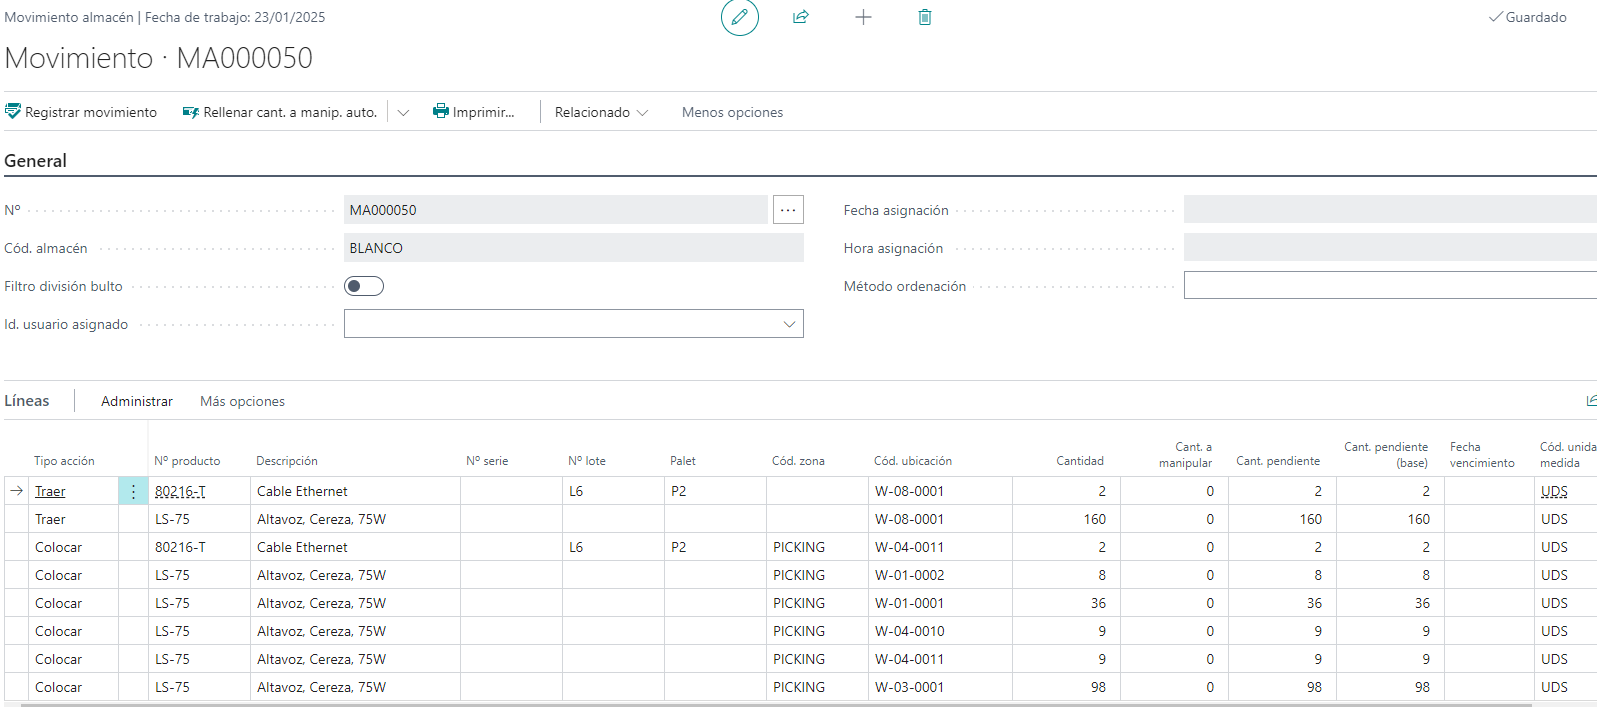Click Nº producto column header
Image resolution: width=1597 pixels, height=707 pixels.
click(187, 461)
